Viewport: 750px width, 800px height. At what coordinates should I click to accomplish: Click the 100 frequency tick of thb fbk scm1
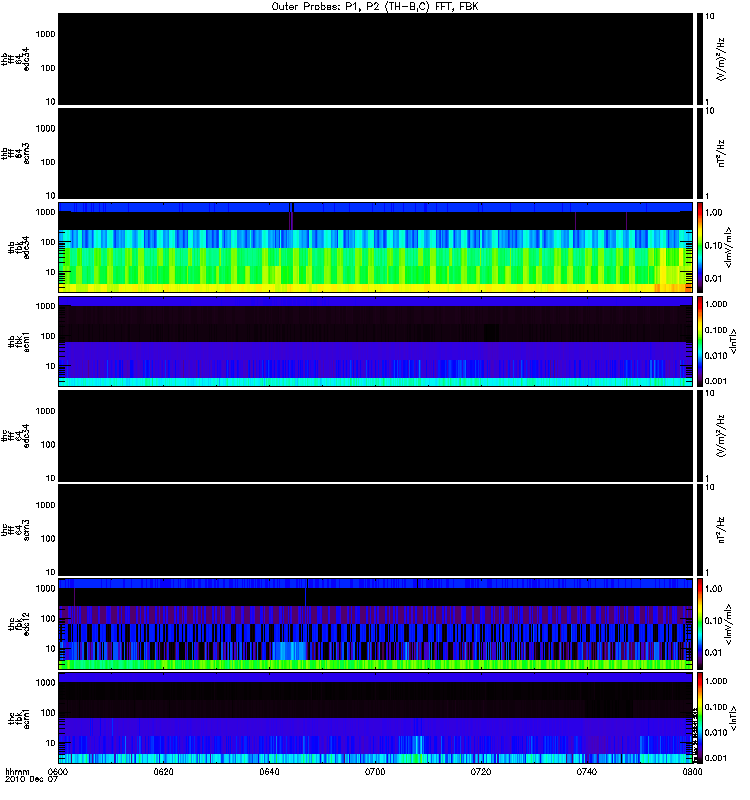48,336
